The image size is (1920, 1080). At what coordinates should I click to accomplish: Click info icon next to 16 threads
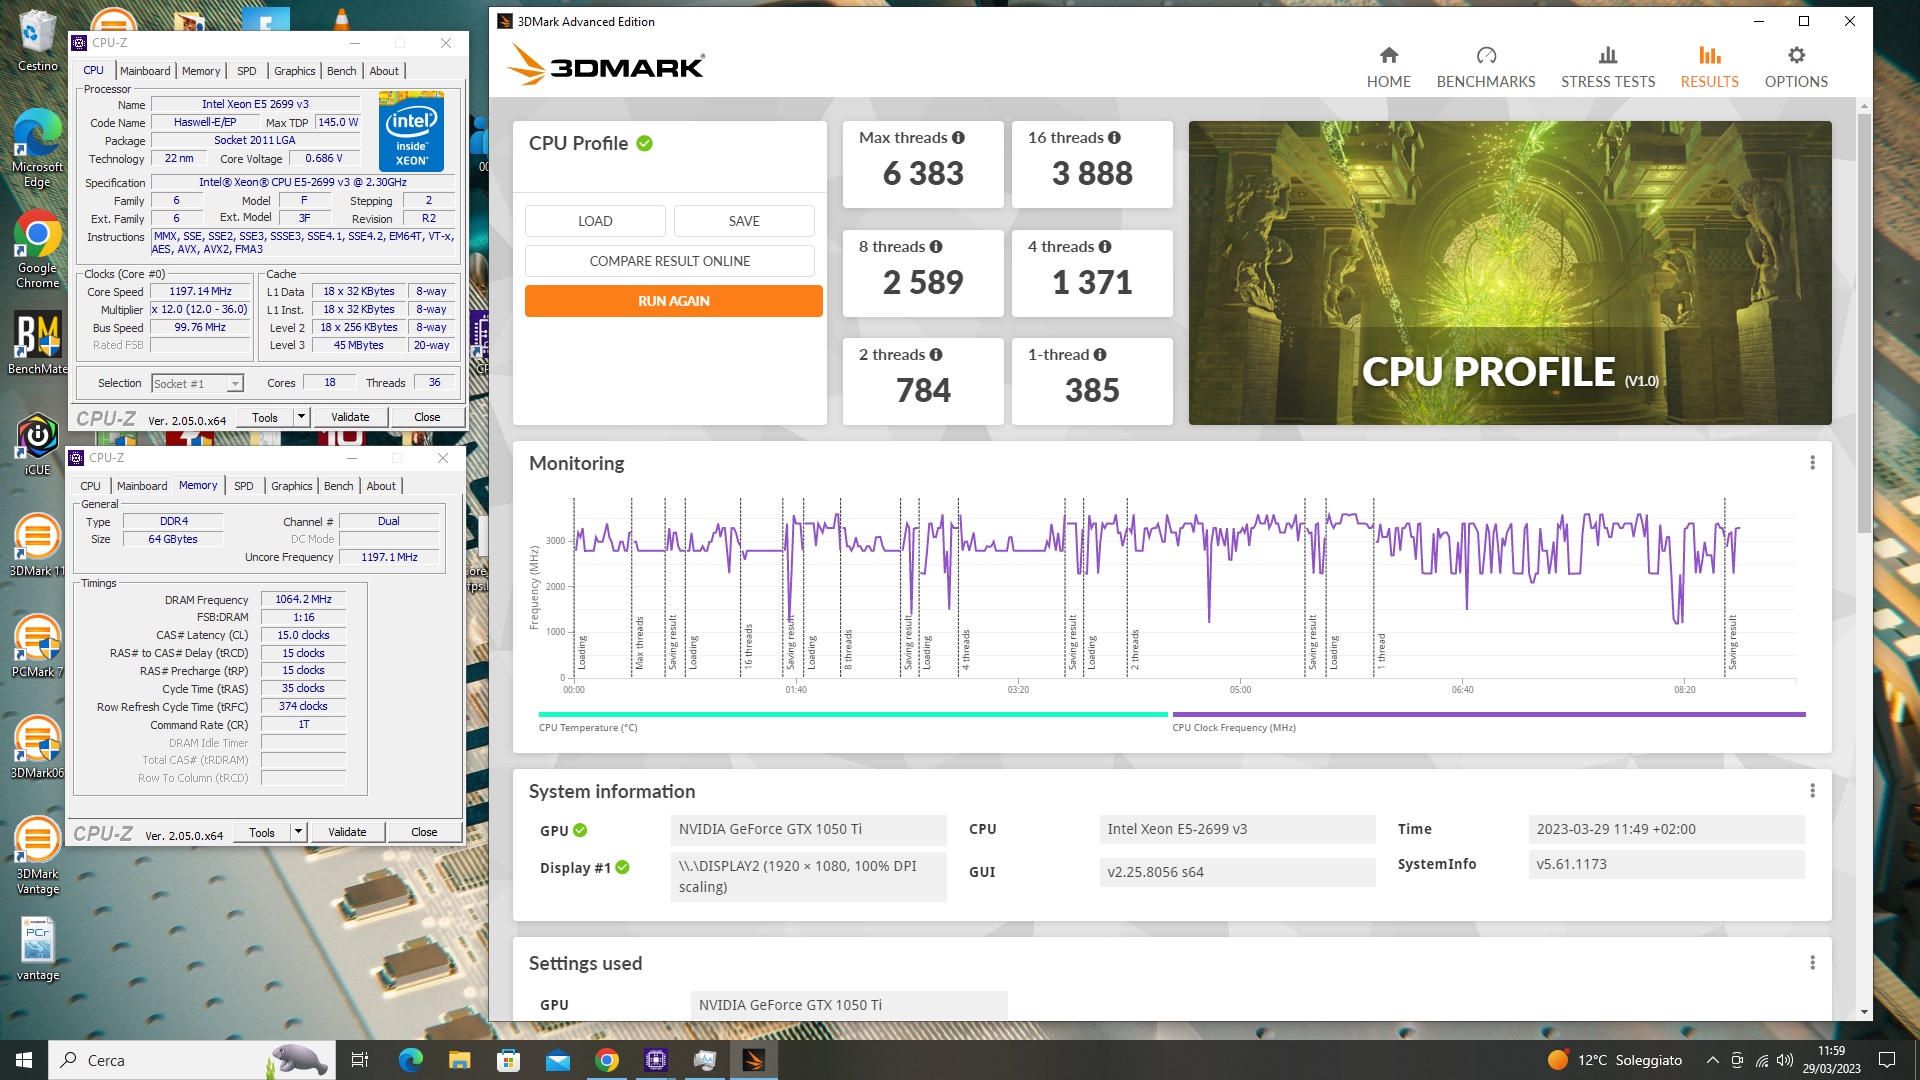click(x=1114, y=138)
